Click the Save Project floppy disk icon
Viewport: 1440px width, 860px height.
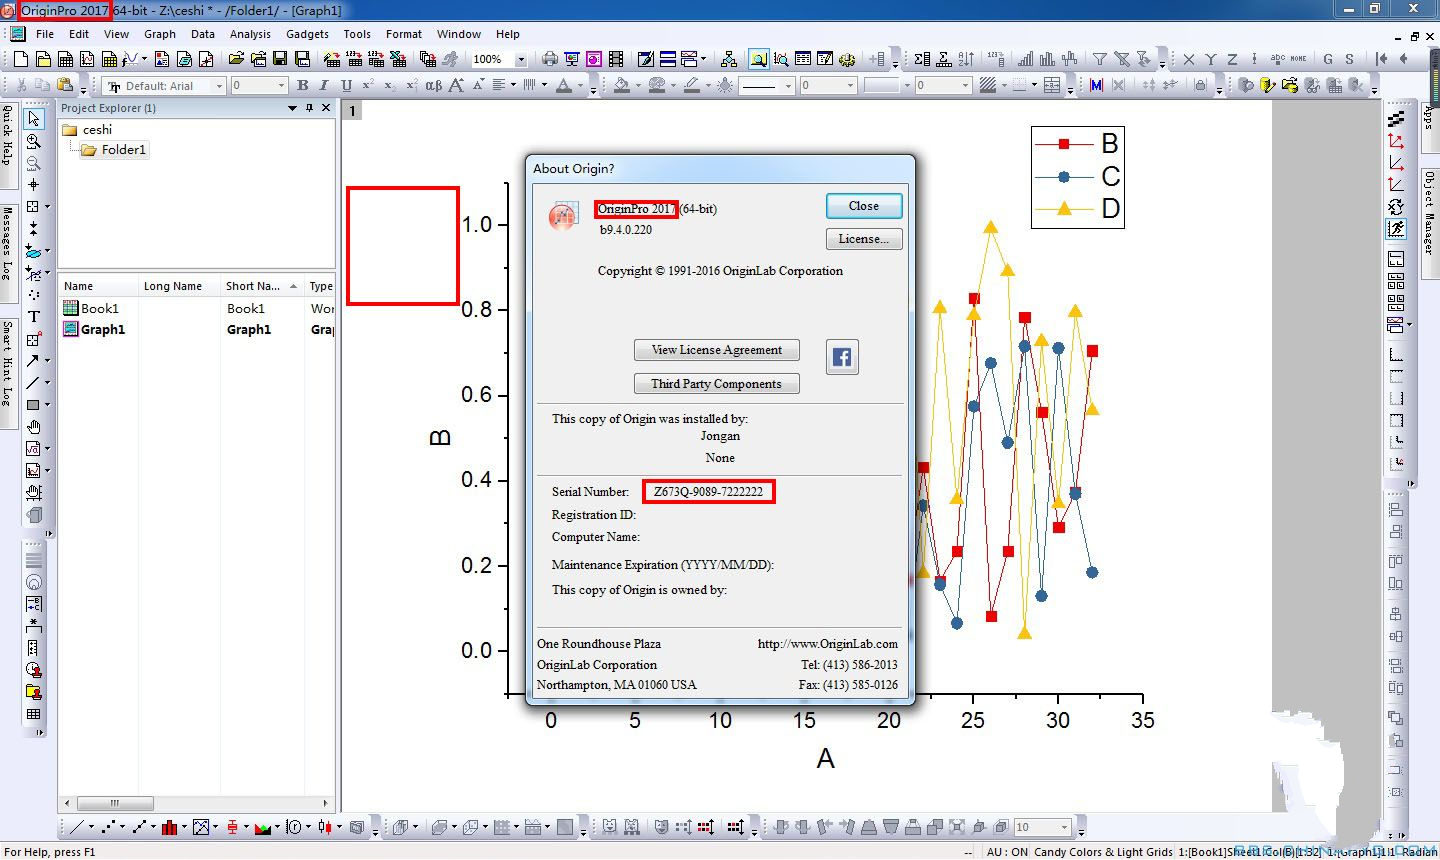[280, 59]
